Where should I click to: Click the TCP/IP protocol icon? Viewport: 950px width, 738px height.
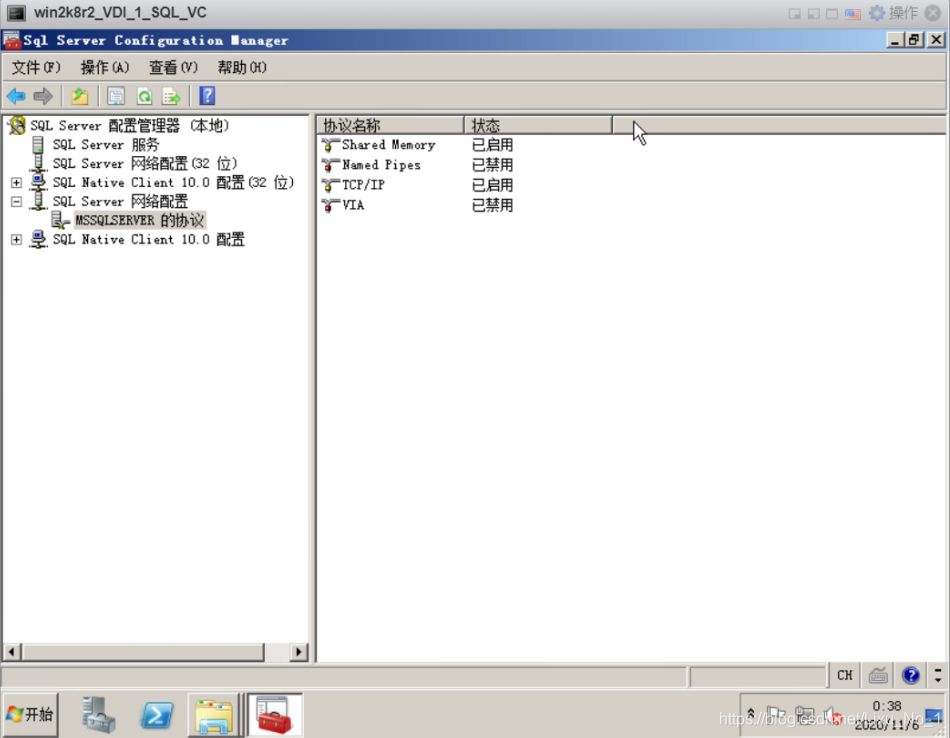pos(330,185)
